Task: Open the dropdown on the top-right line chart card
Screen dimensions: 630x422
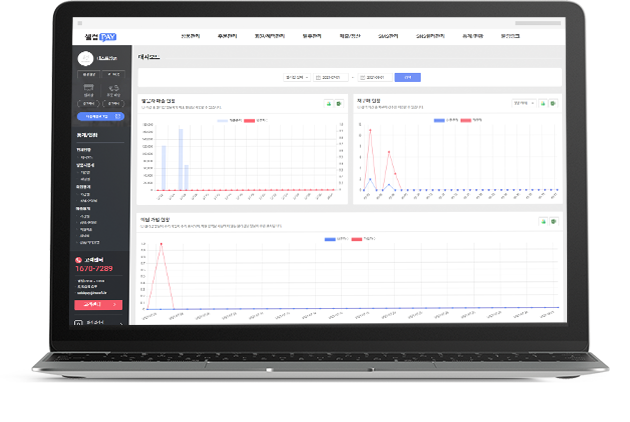Action: [524, 103]
